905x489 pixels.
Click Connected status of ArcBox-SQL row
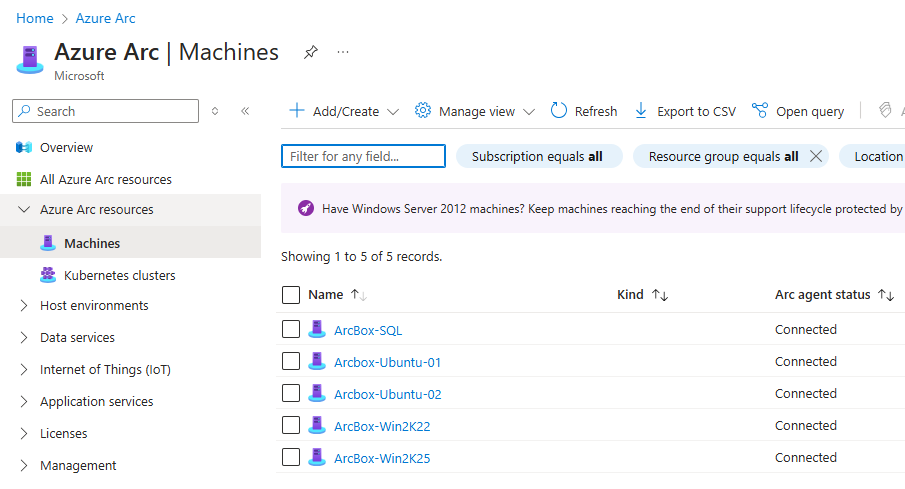[806, 329]
